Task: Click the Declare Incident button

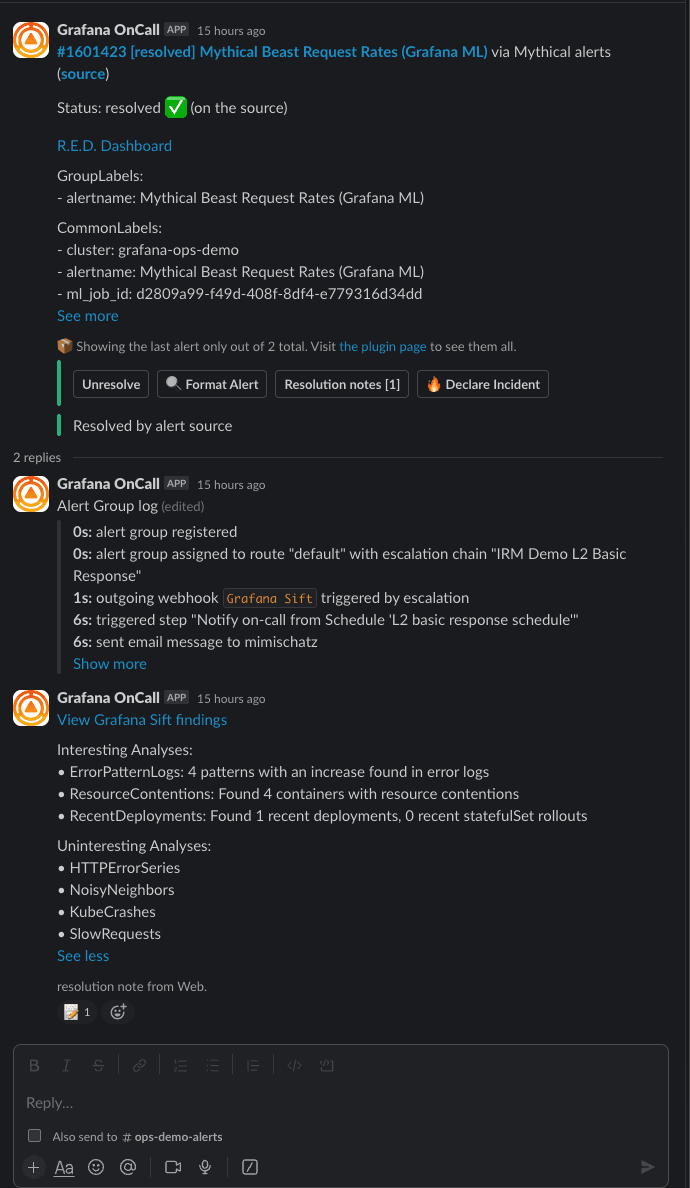Action: tap(482, 383)
